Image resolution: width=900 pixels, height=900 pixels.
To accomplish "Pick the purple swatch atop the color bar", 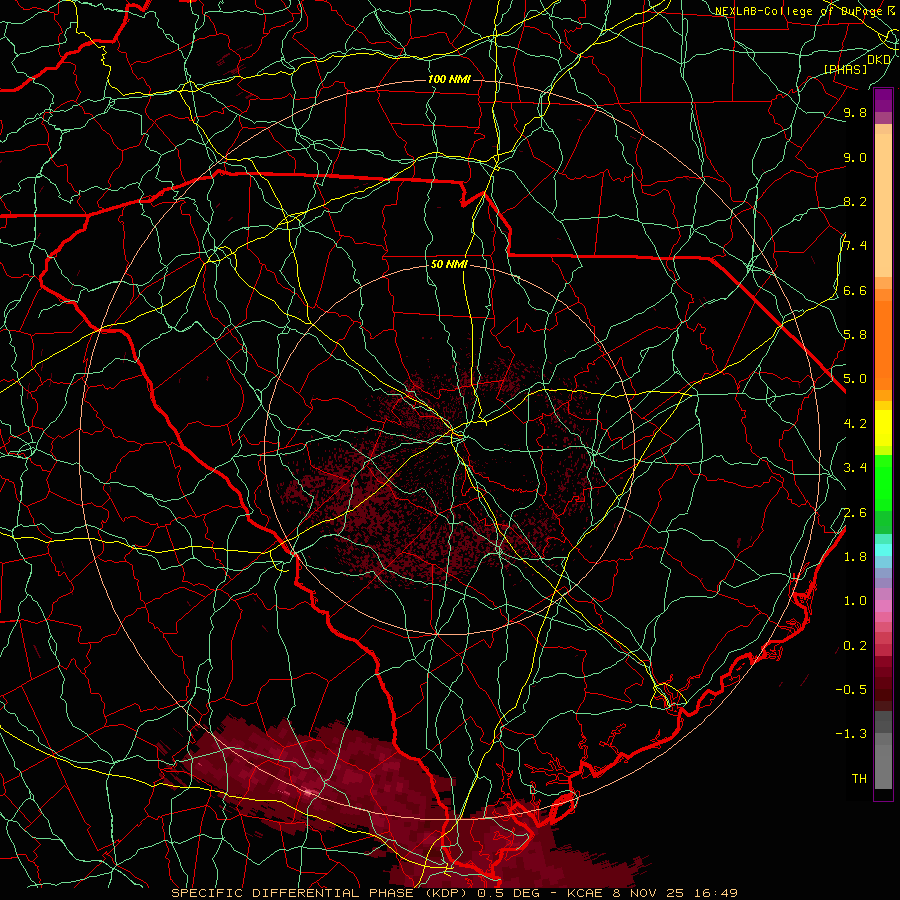I will coord(883,100).
